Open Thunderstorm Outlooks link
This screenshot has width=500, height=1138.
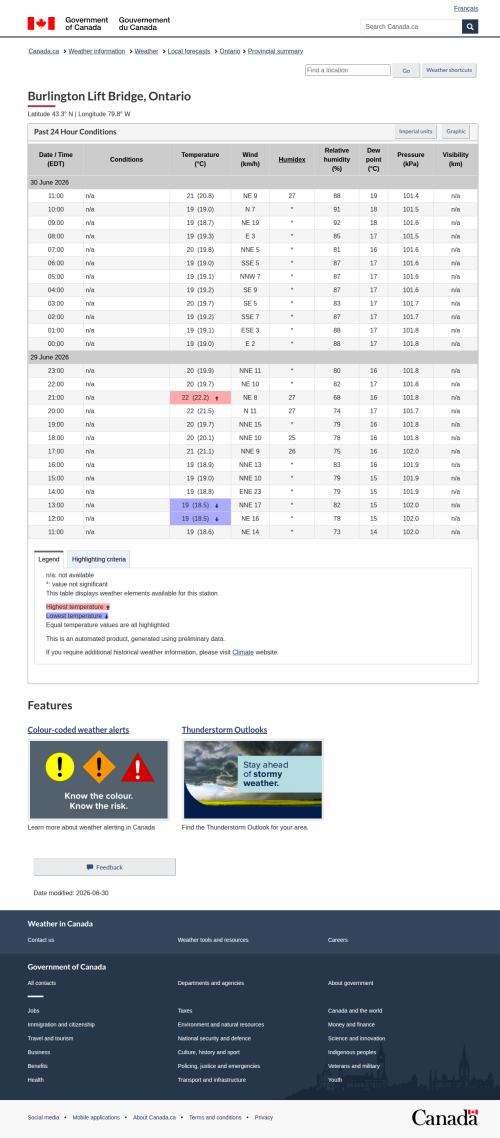[224, 729]
